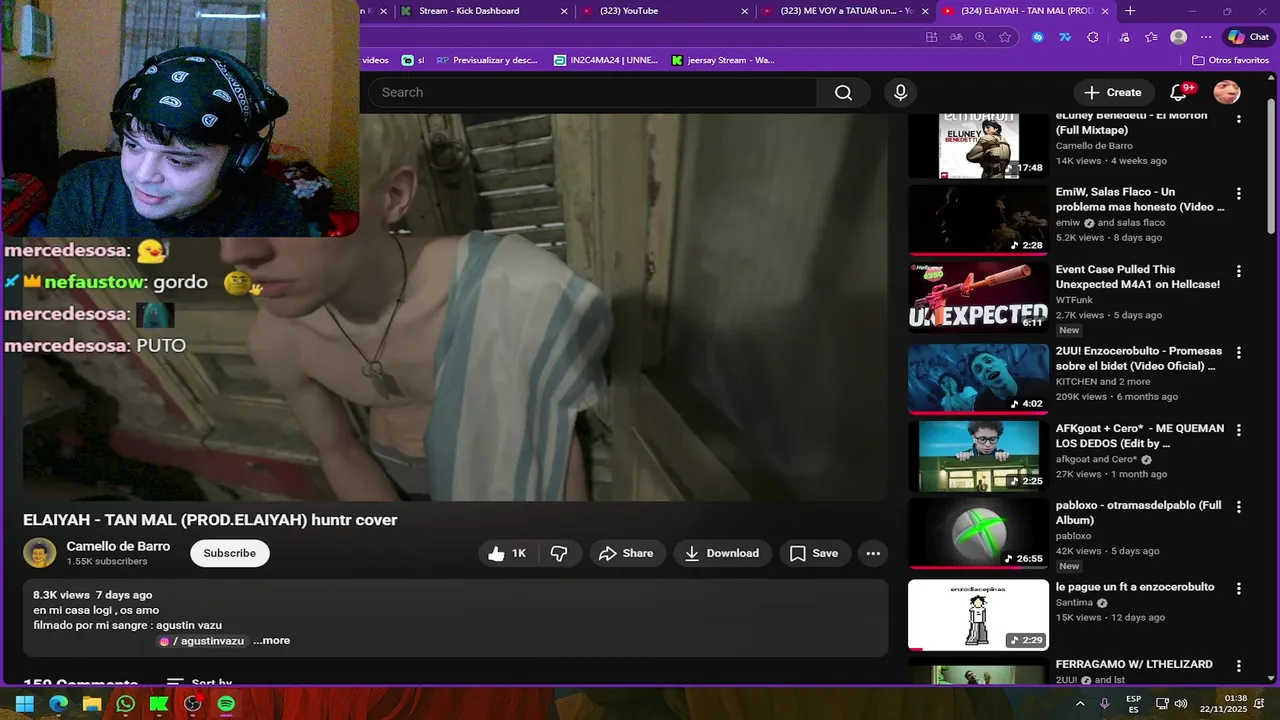Zoom page with magnifier icon in address bar
Screen dimensions: 1280x720
click(980, 37)
